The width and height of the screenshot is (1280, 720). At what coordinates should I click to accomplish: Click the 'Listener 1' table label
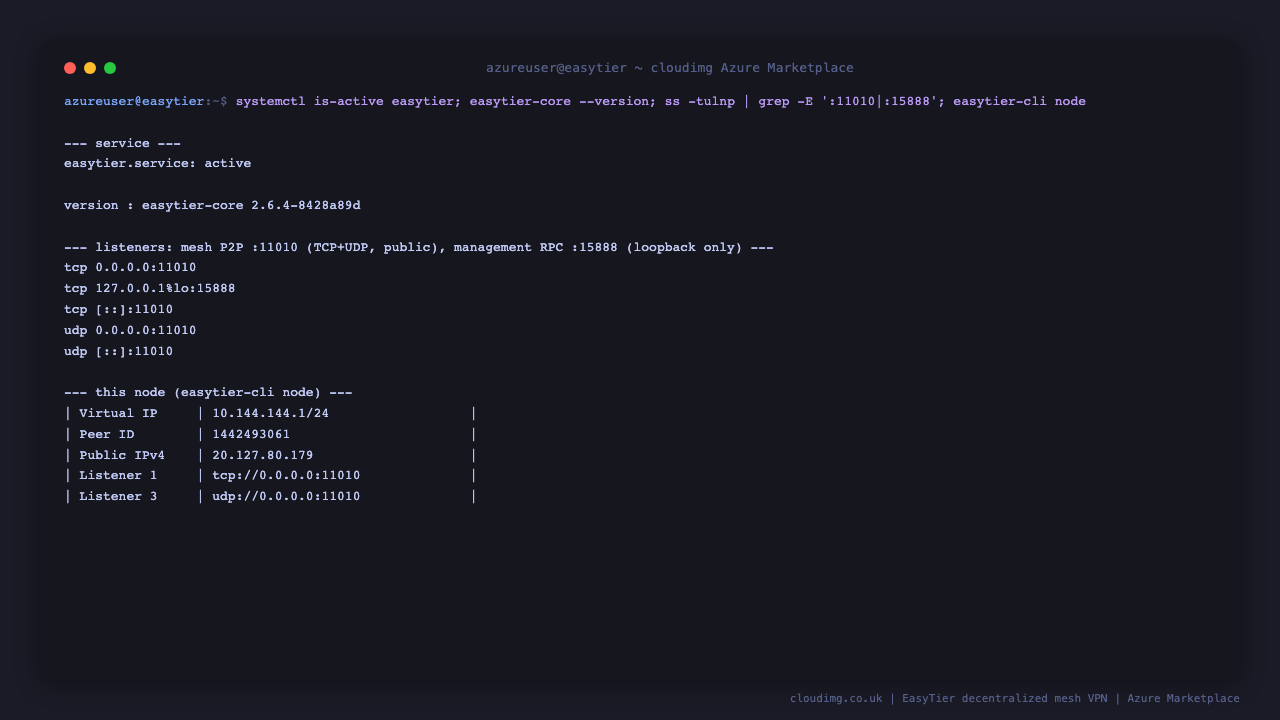coord(118,475)
